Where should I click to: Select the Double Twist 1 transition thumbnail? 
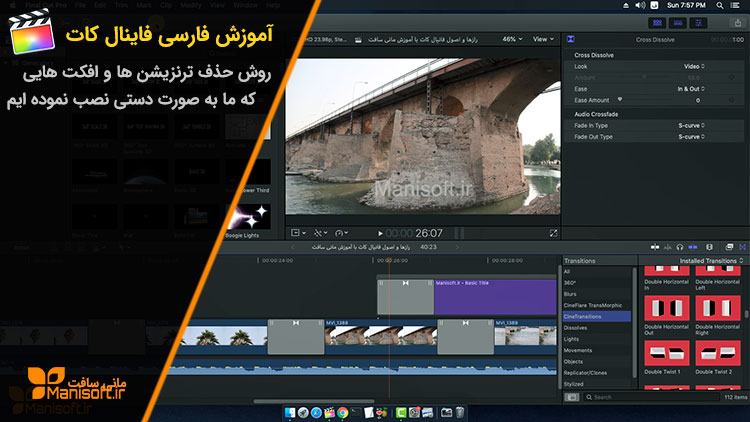pos(667,353)
